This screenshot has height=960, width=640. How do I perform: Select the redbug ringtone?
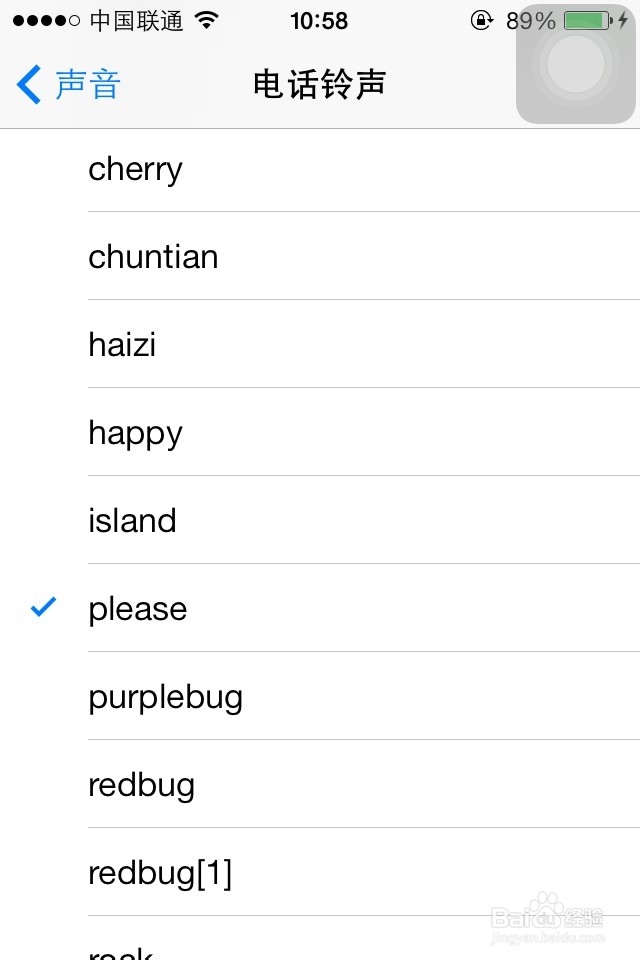tap(142, 785)
